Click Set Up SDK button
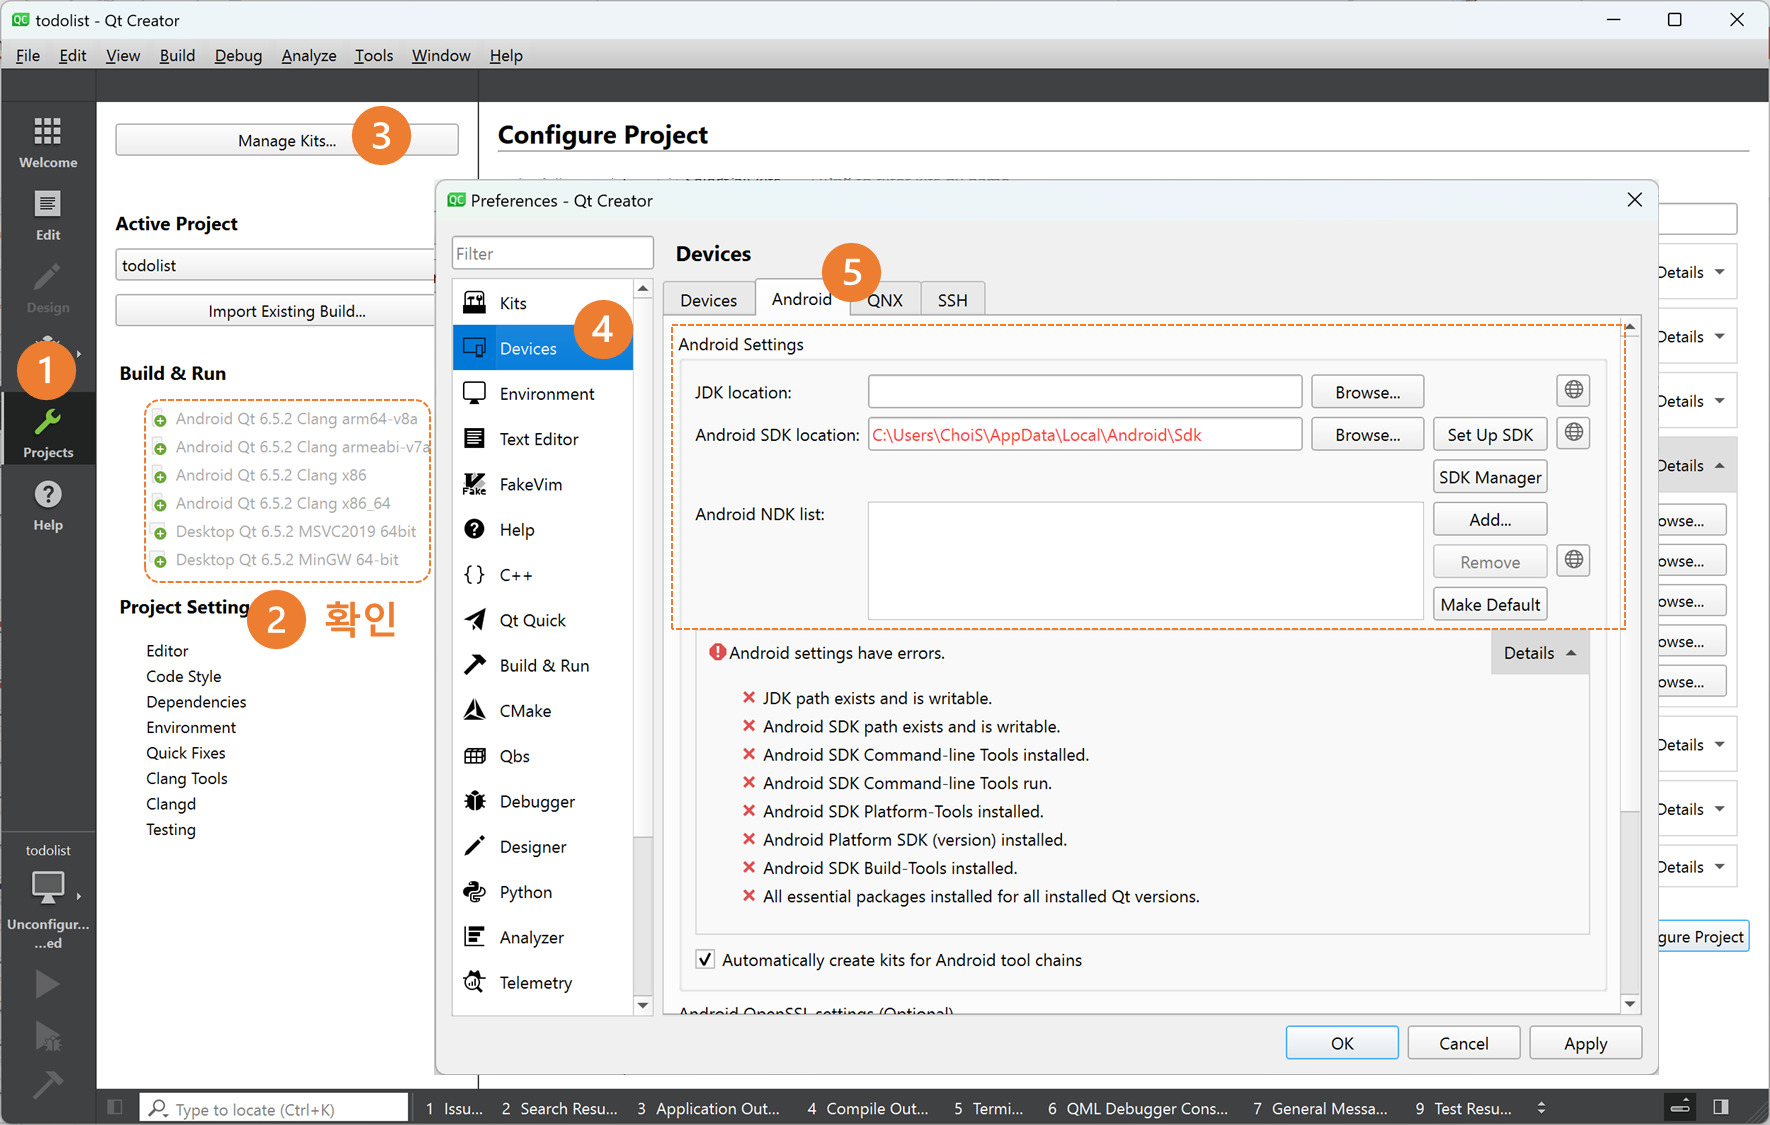 click(1490, 435)
